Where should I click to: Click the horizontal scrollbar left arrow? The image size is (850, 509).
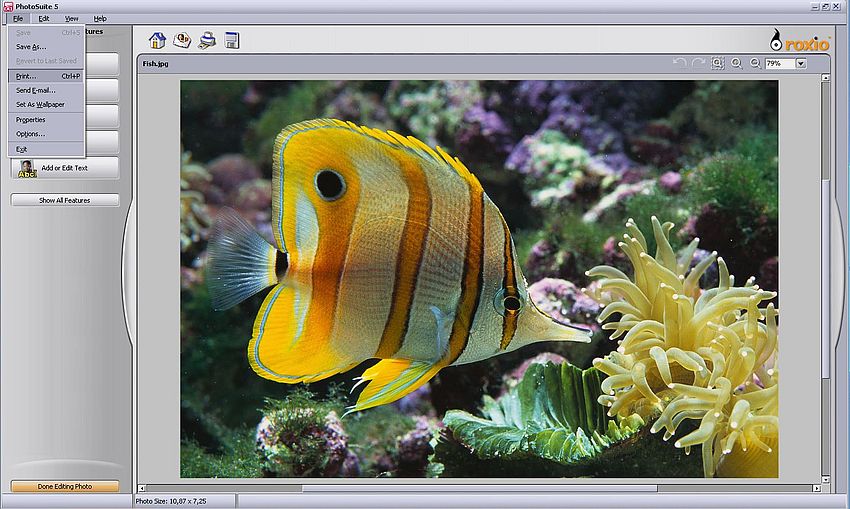click(x=141, y=488)
